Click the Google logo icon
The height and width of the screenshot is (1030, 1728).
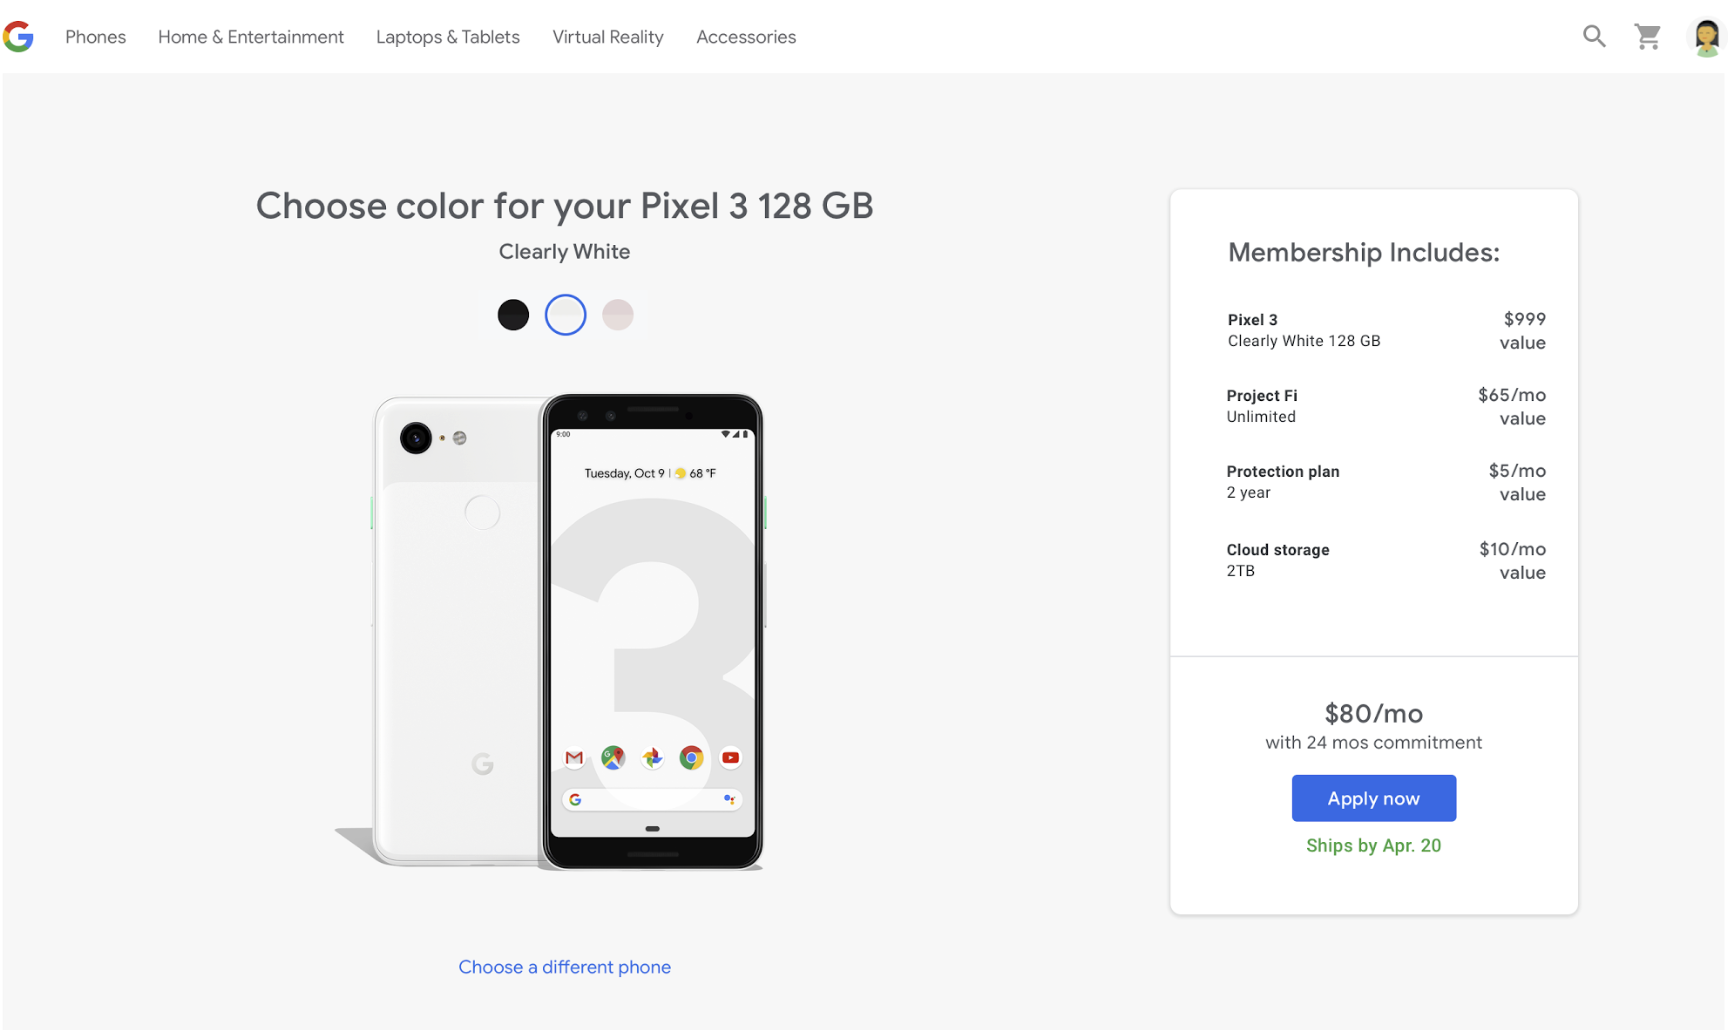click(18, 37)
